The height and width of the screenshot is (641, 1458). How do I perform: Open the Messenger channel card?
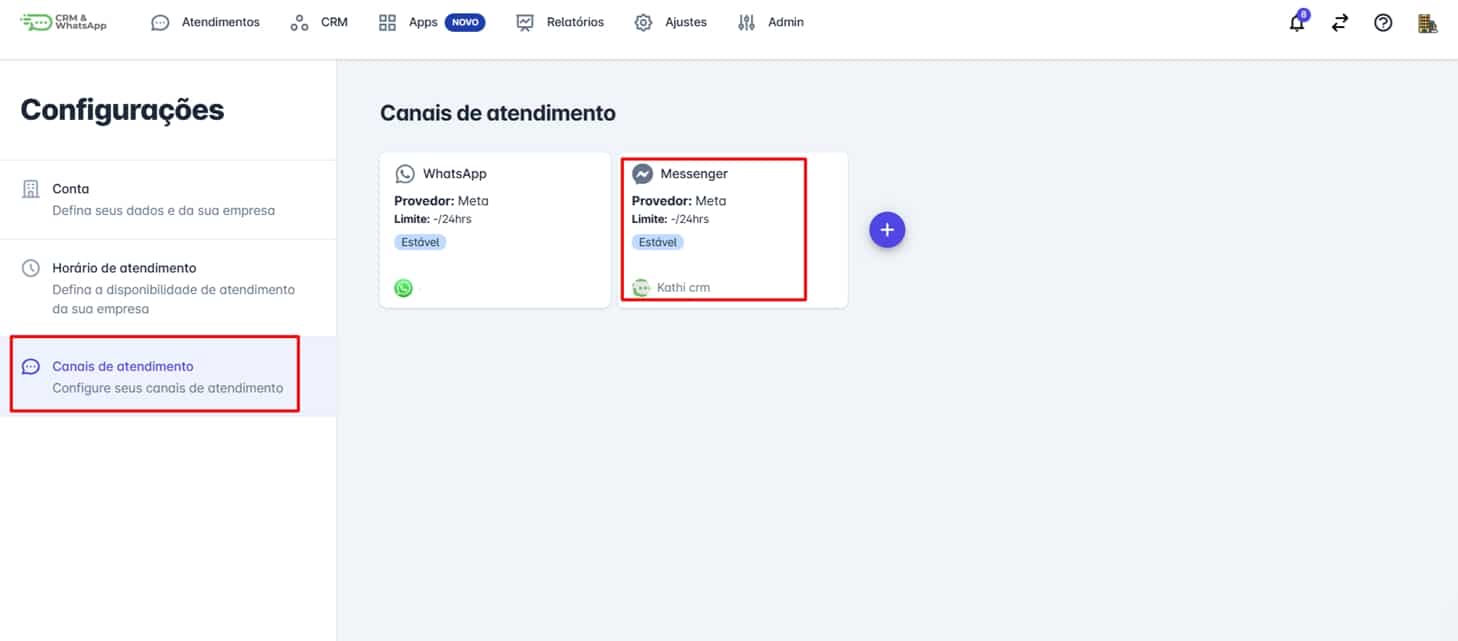click(733, 230)
